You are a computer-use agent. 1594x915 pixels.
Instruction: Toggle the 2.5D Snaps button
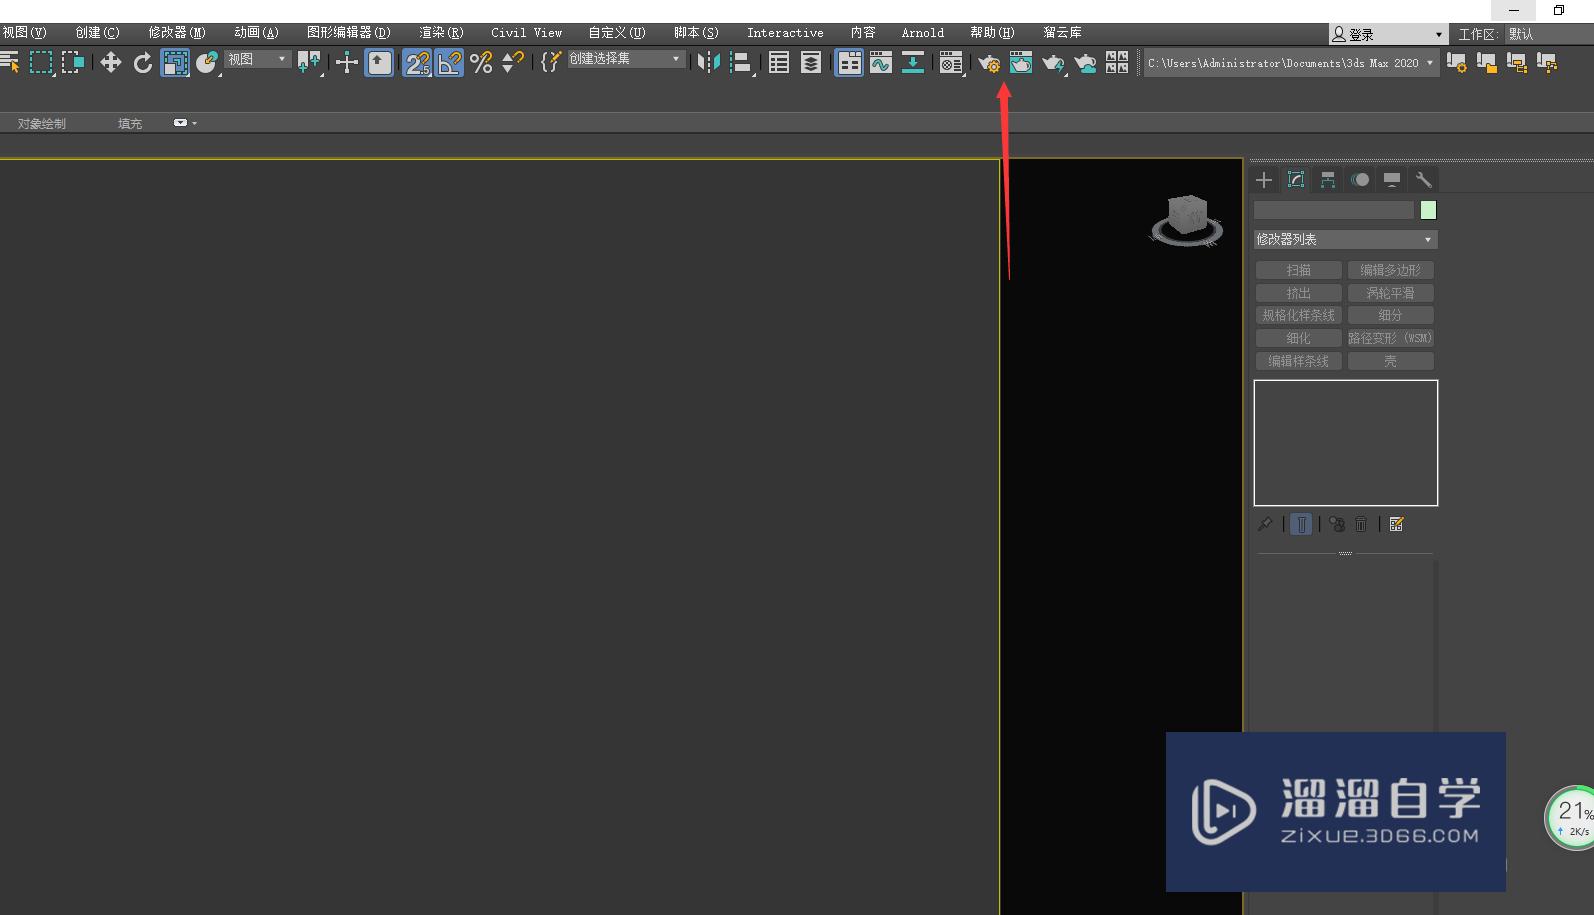point(417,63)
